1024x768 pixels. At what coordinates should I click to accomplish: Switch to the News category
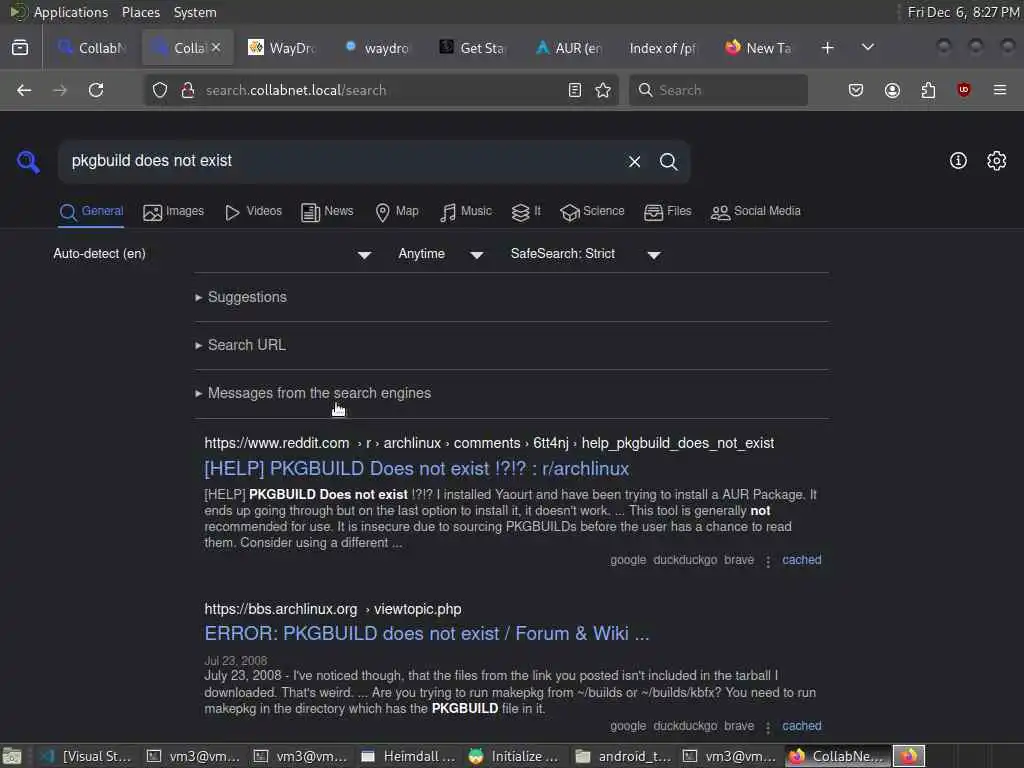point(327,212)
